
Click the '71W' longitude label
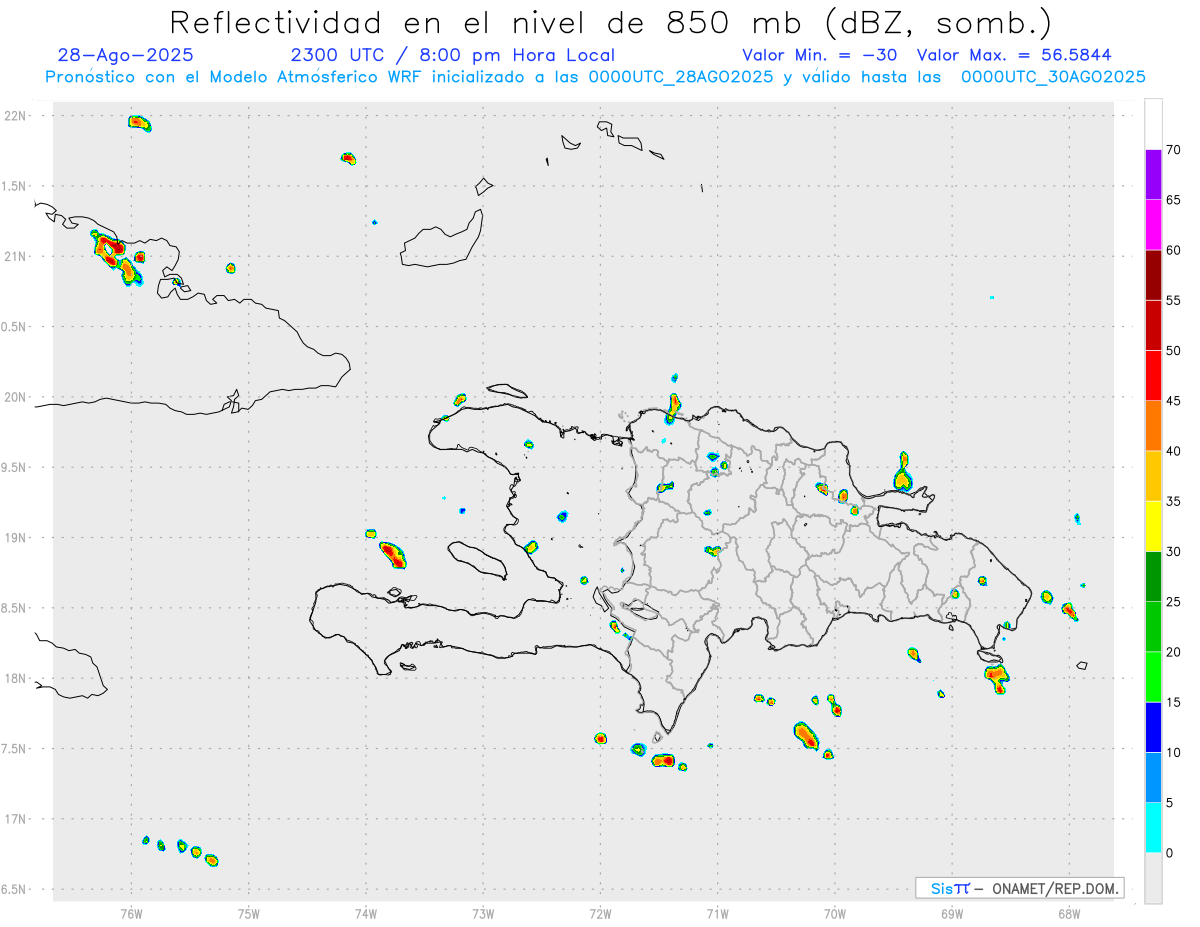coord(717,913)
